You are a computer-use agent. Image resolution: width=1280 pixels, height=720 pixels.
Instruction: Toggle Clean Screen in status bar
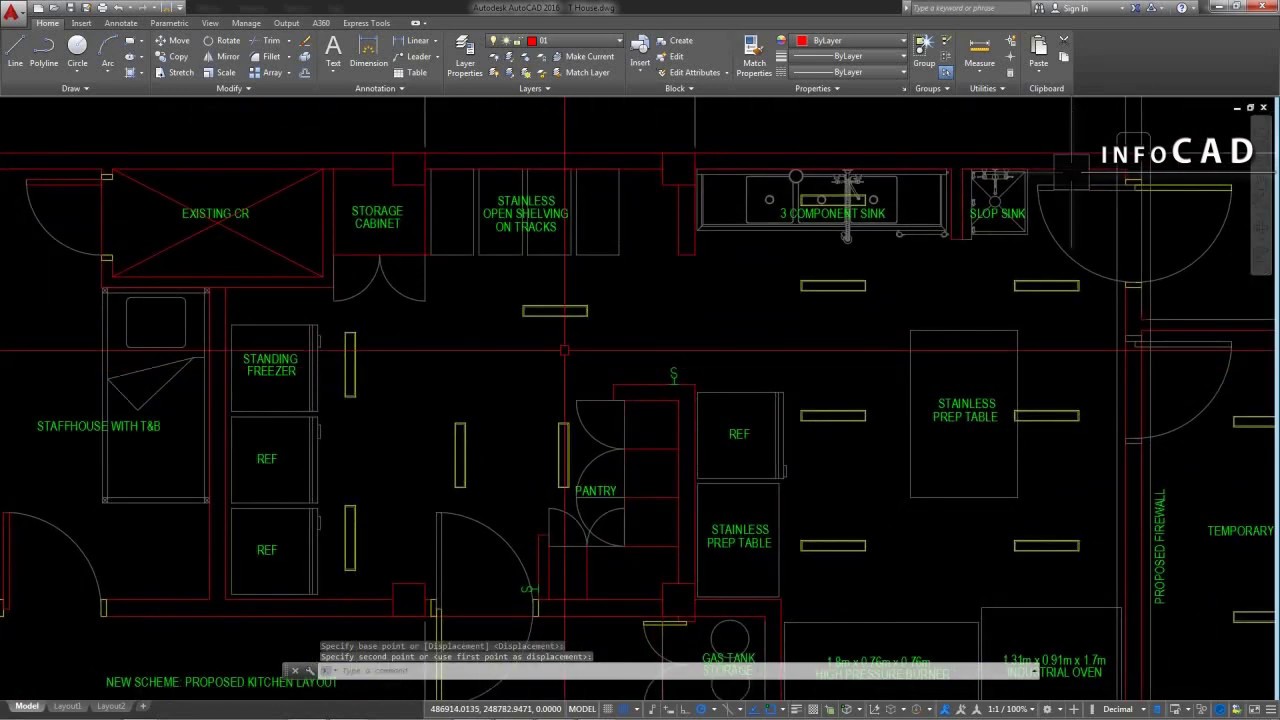(1254, 708)
